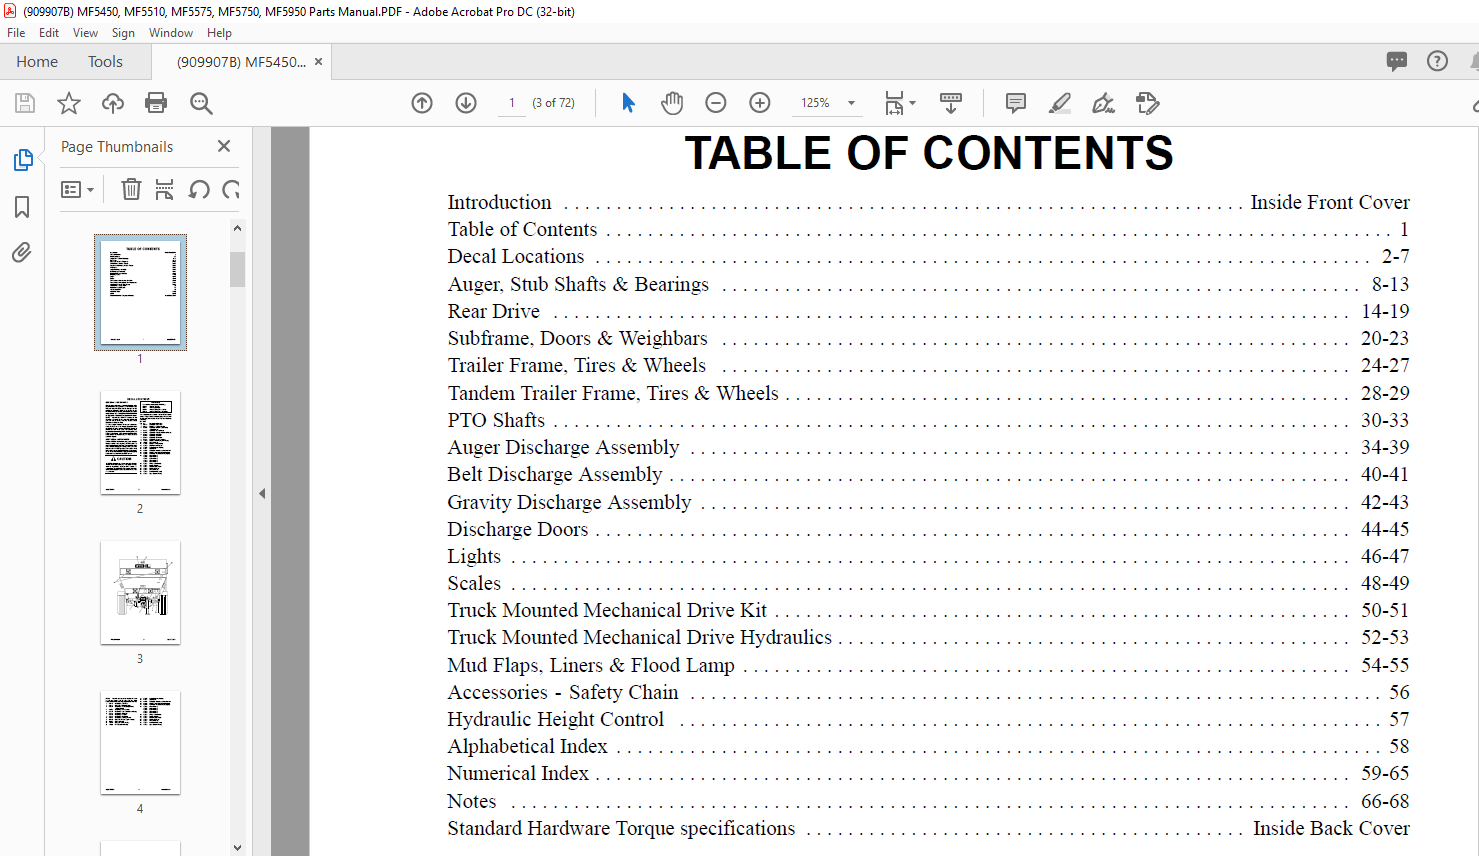
Task: Click 'Scales' contents entry
Action: click(x=474, y=584)
